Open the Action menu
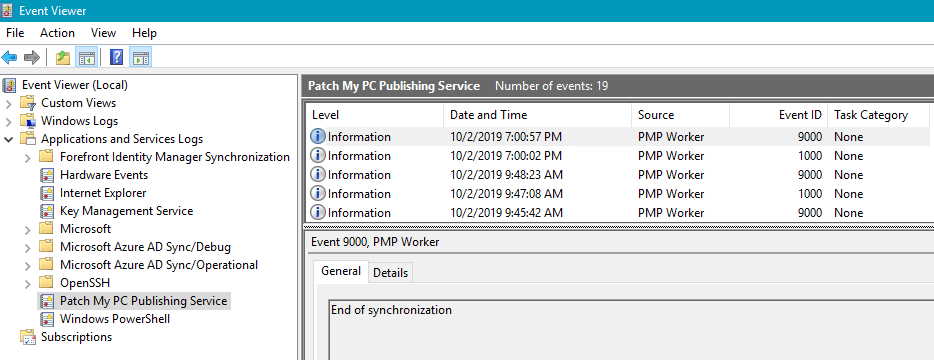Screen dimensions: 934x360 tap(57, 33)
